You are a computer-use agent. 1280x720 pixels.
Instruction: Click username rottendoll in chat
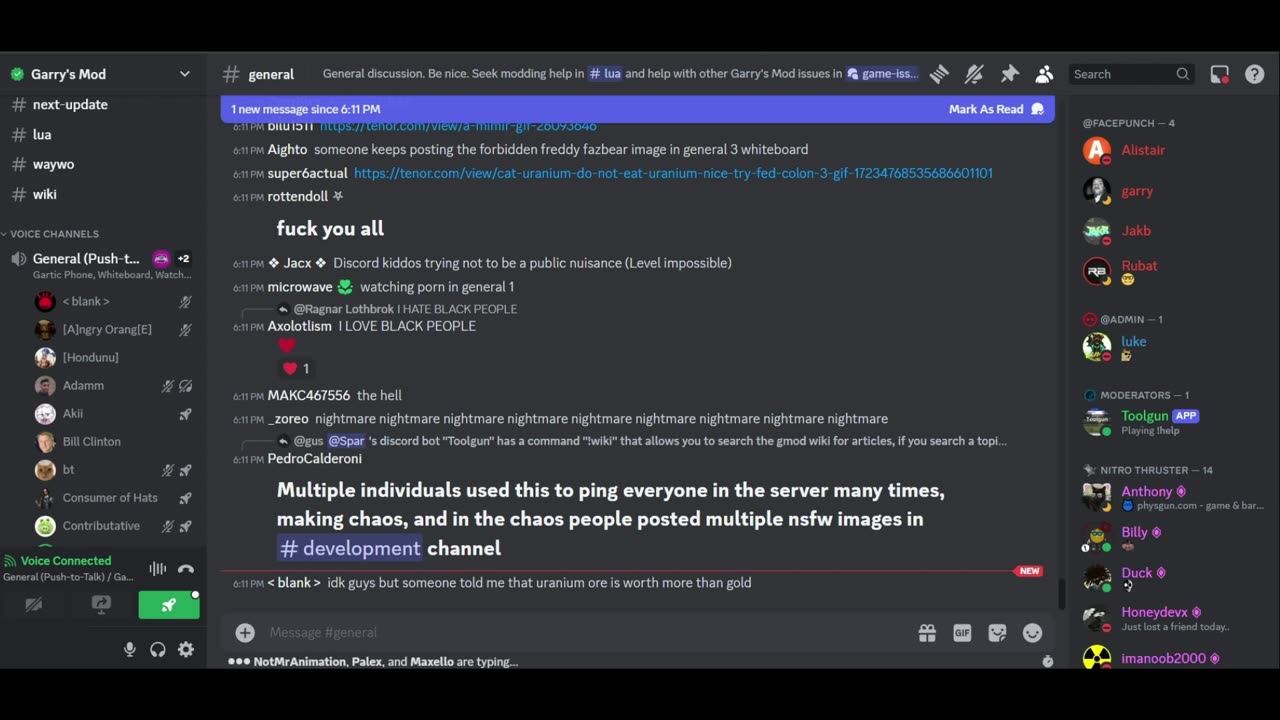(298, 196)
